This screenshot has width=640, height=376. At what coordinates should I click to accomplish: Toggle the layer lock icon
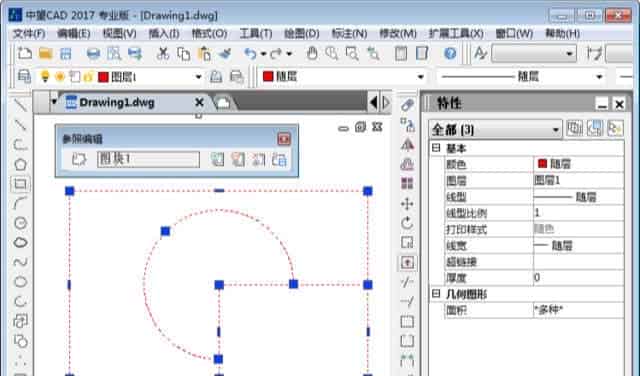(x=88, y=76)
